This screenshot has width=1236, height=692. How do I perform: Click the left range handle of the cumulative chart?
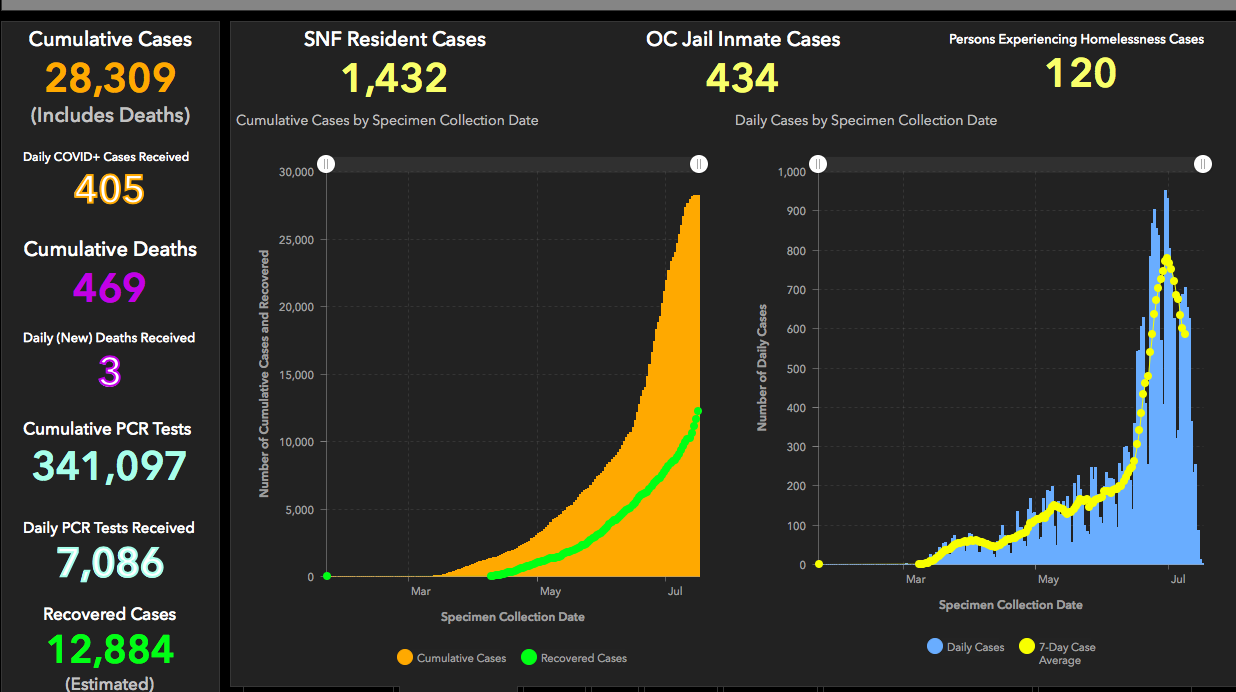tap(326, 164)
